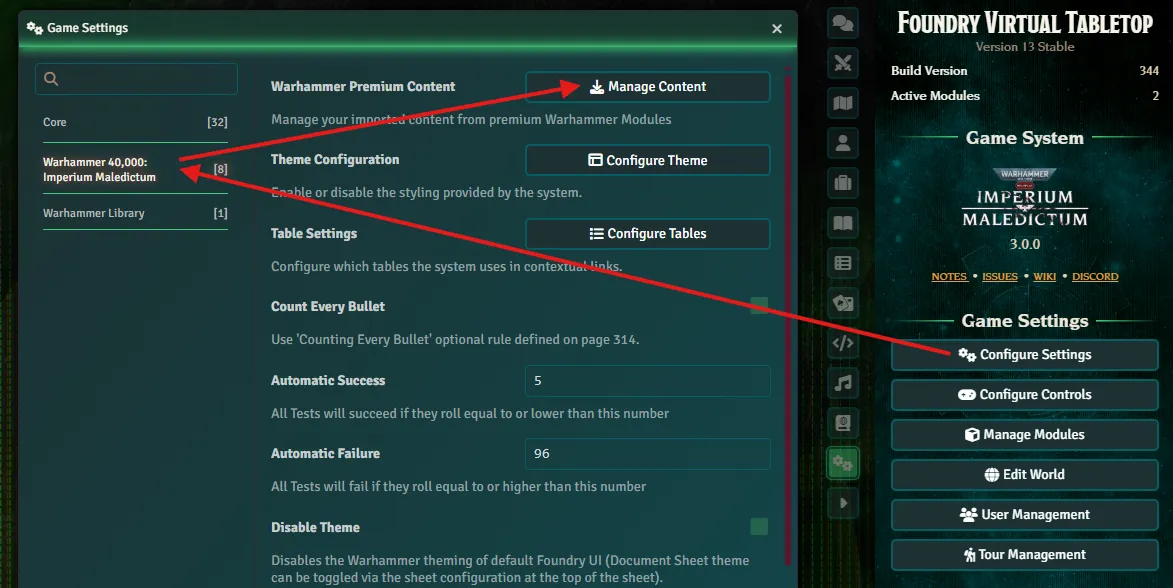This screenshot has height=588, width=1173.
Task: Open the Macros code-bracket tab
Action: click(x=843, y=343)
